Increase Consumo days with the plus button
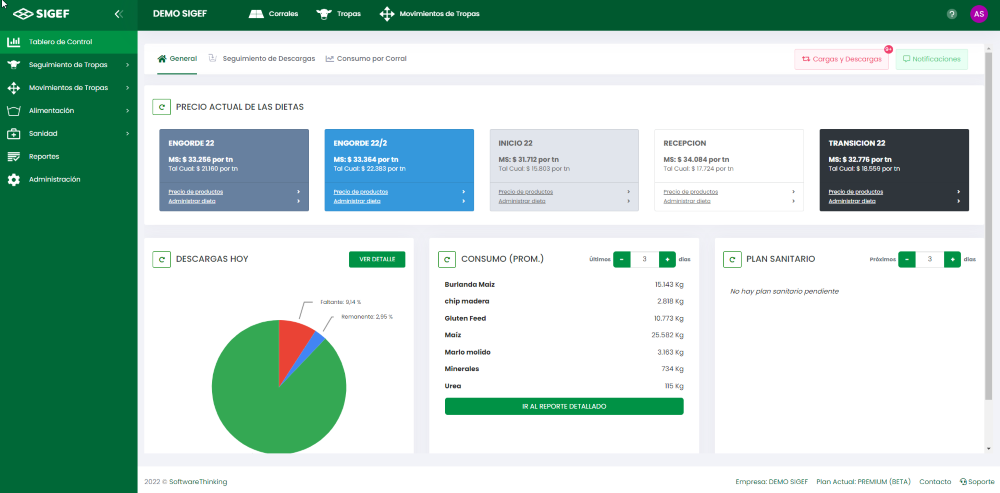The height and width of the screenshot is (493, 1000). (x=668, y=259)
